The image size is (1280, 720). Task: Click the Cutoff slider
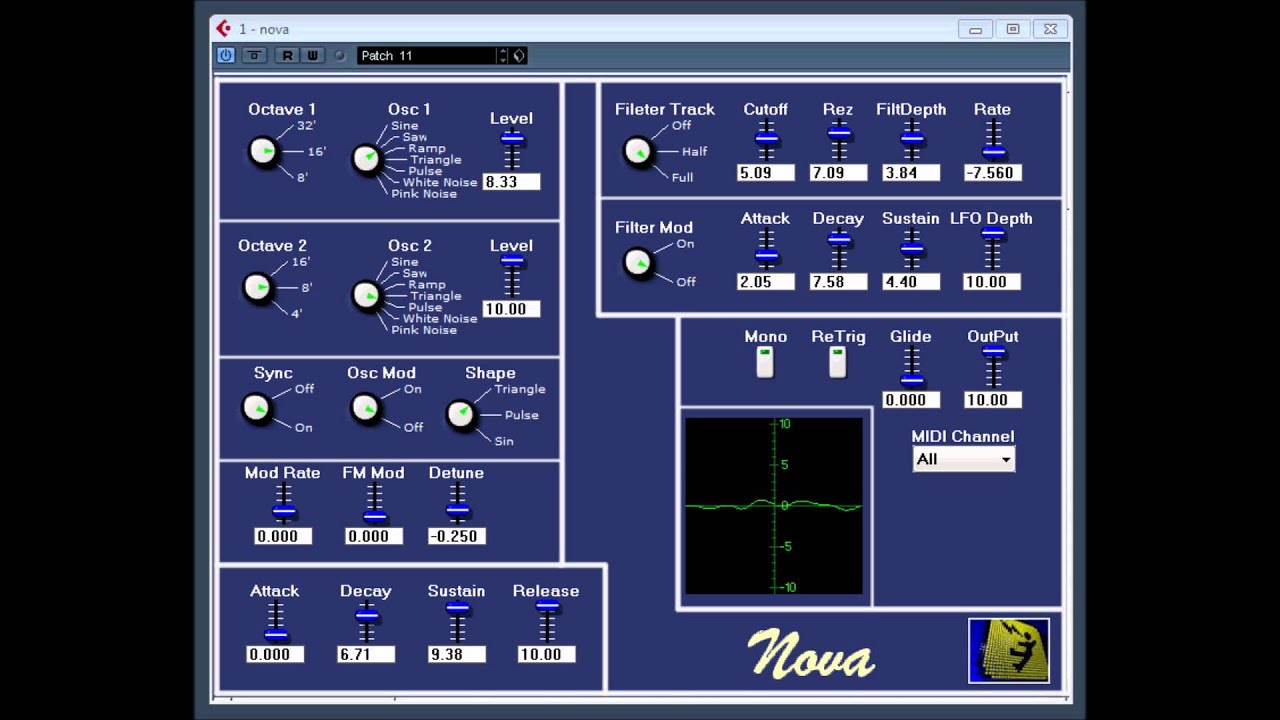coord(766,140)
